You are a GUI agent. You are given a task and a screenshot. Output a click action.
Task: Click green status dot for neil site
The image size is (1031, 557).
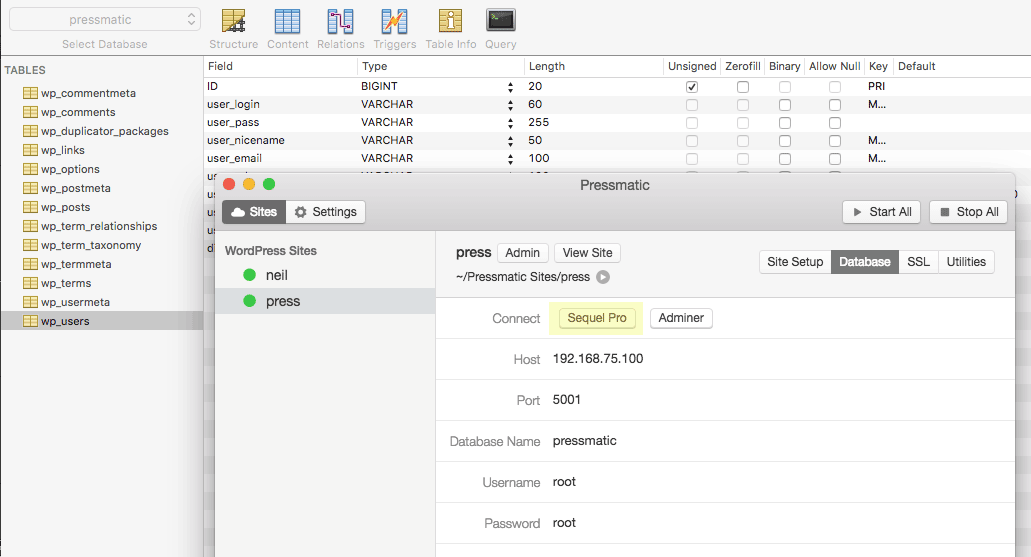(x=249, y=275)
